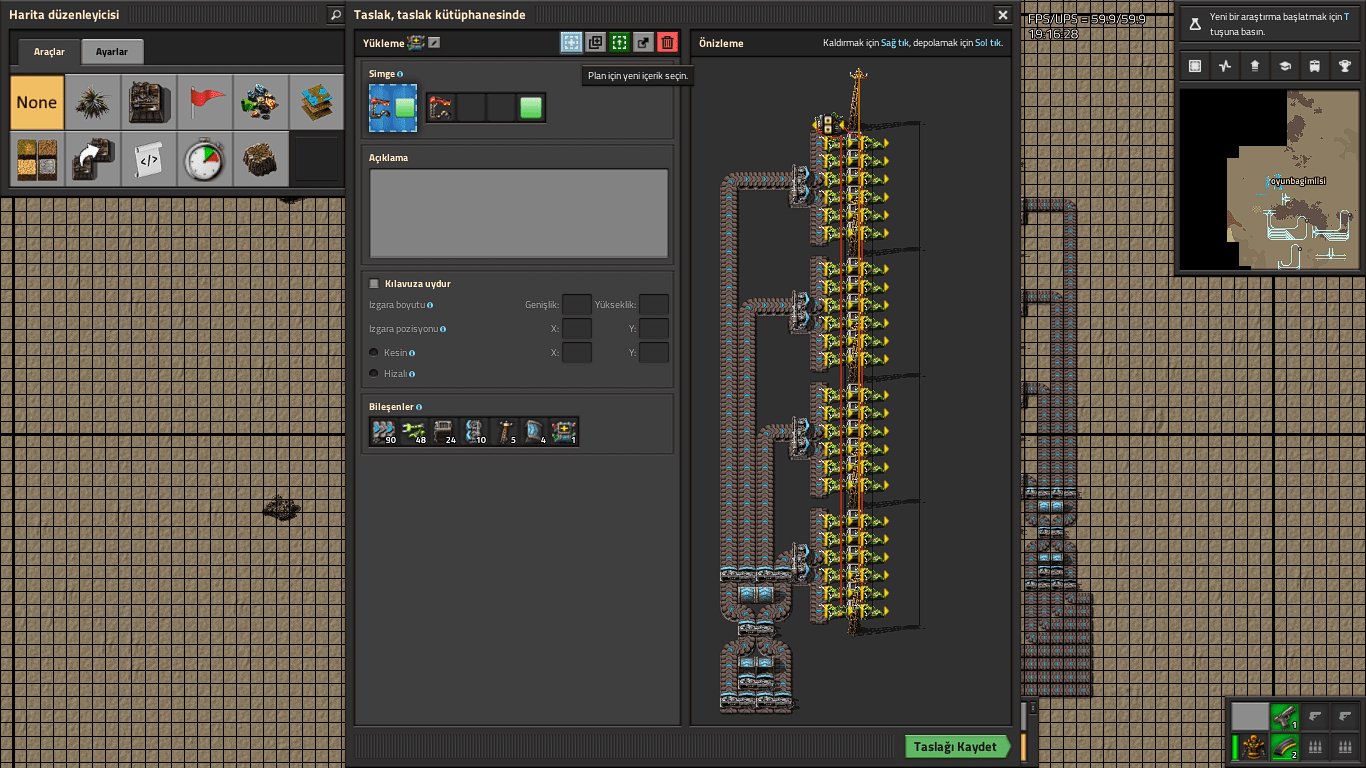Select the None tool in map editor
The width and height of the screenshot is (1366, 768).
click(37, 102)
